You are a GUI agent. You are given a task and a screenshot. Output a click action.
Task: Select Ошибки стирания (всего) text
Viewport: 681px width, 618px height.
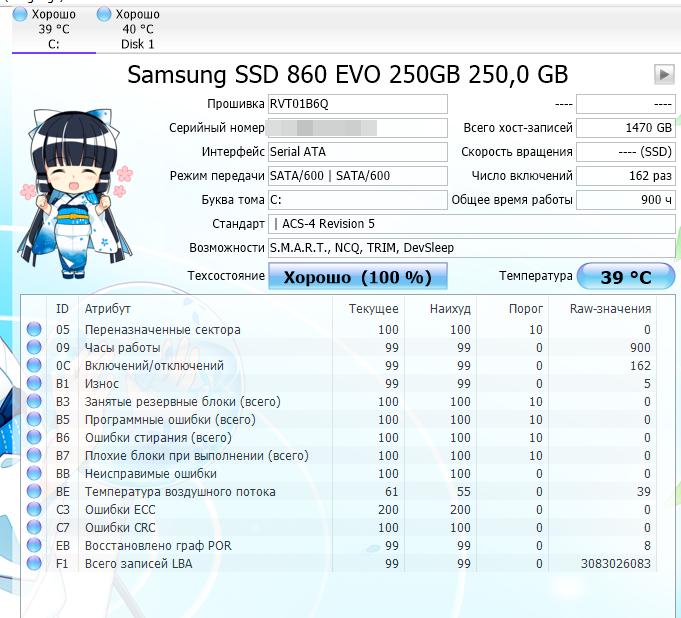pyautogui.click(x=158, y=438)
